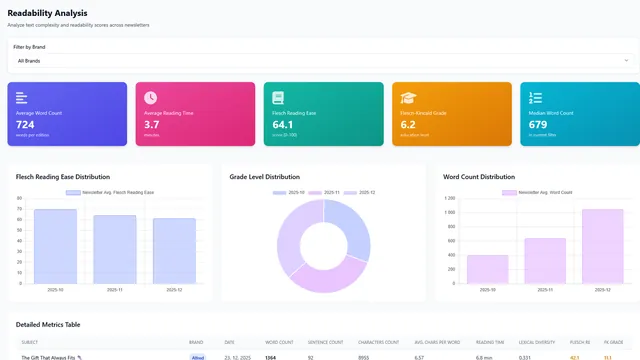The height and width of the screenshot is (360, 640).
Task: Select the tall 2025-12 bar in Word Count Distribution
Action: [602, 247]
